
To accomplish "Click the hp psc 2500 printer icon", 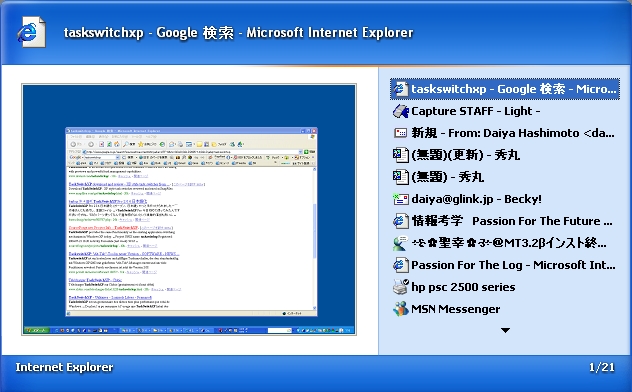I will [400, 287].
